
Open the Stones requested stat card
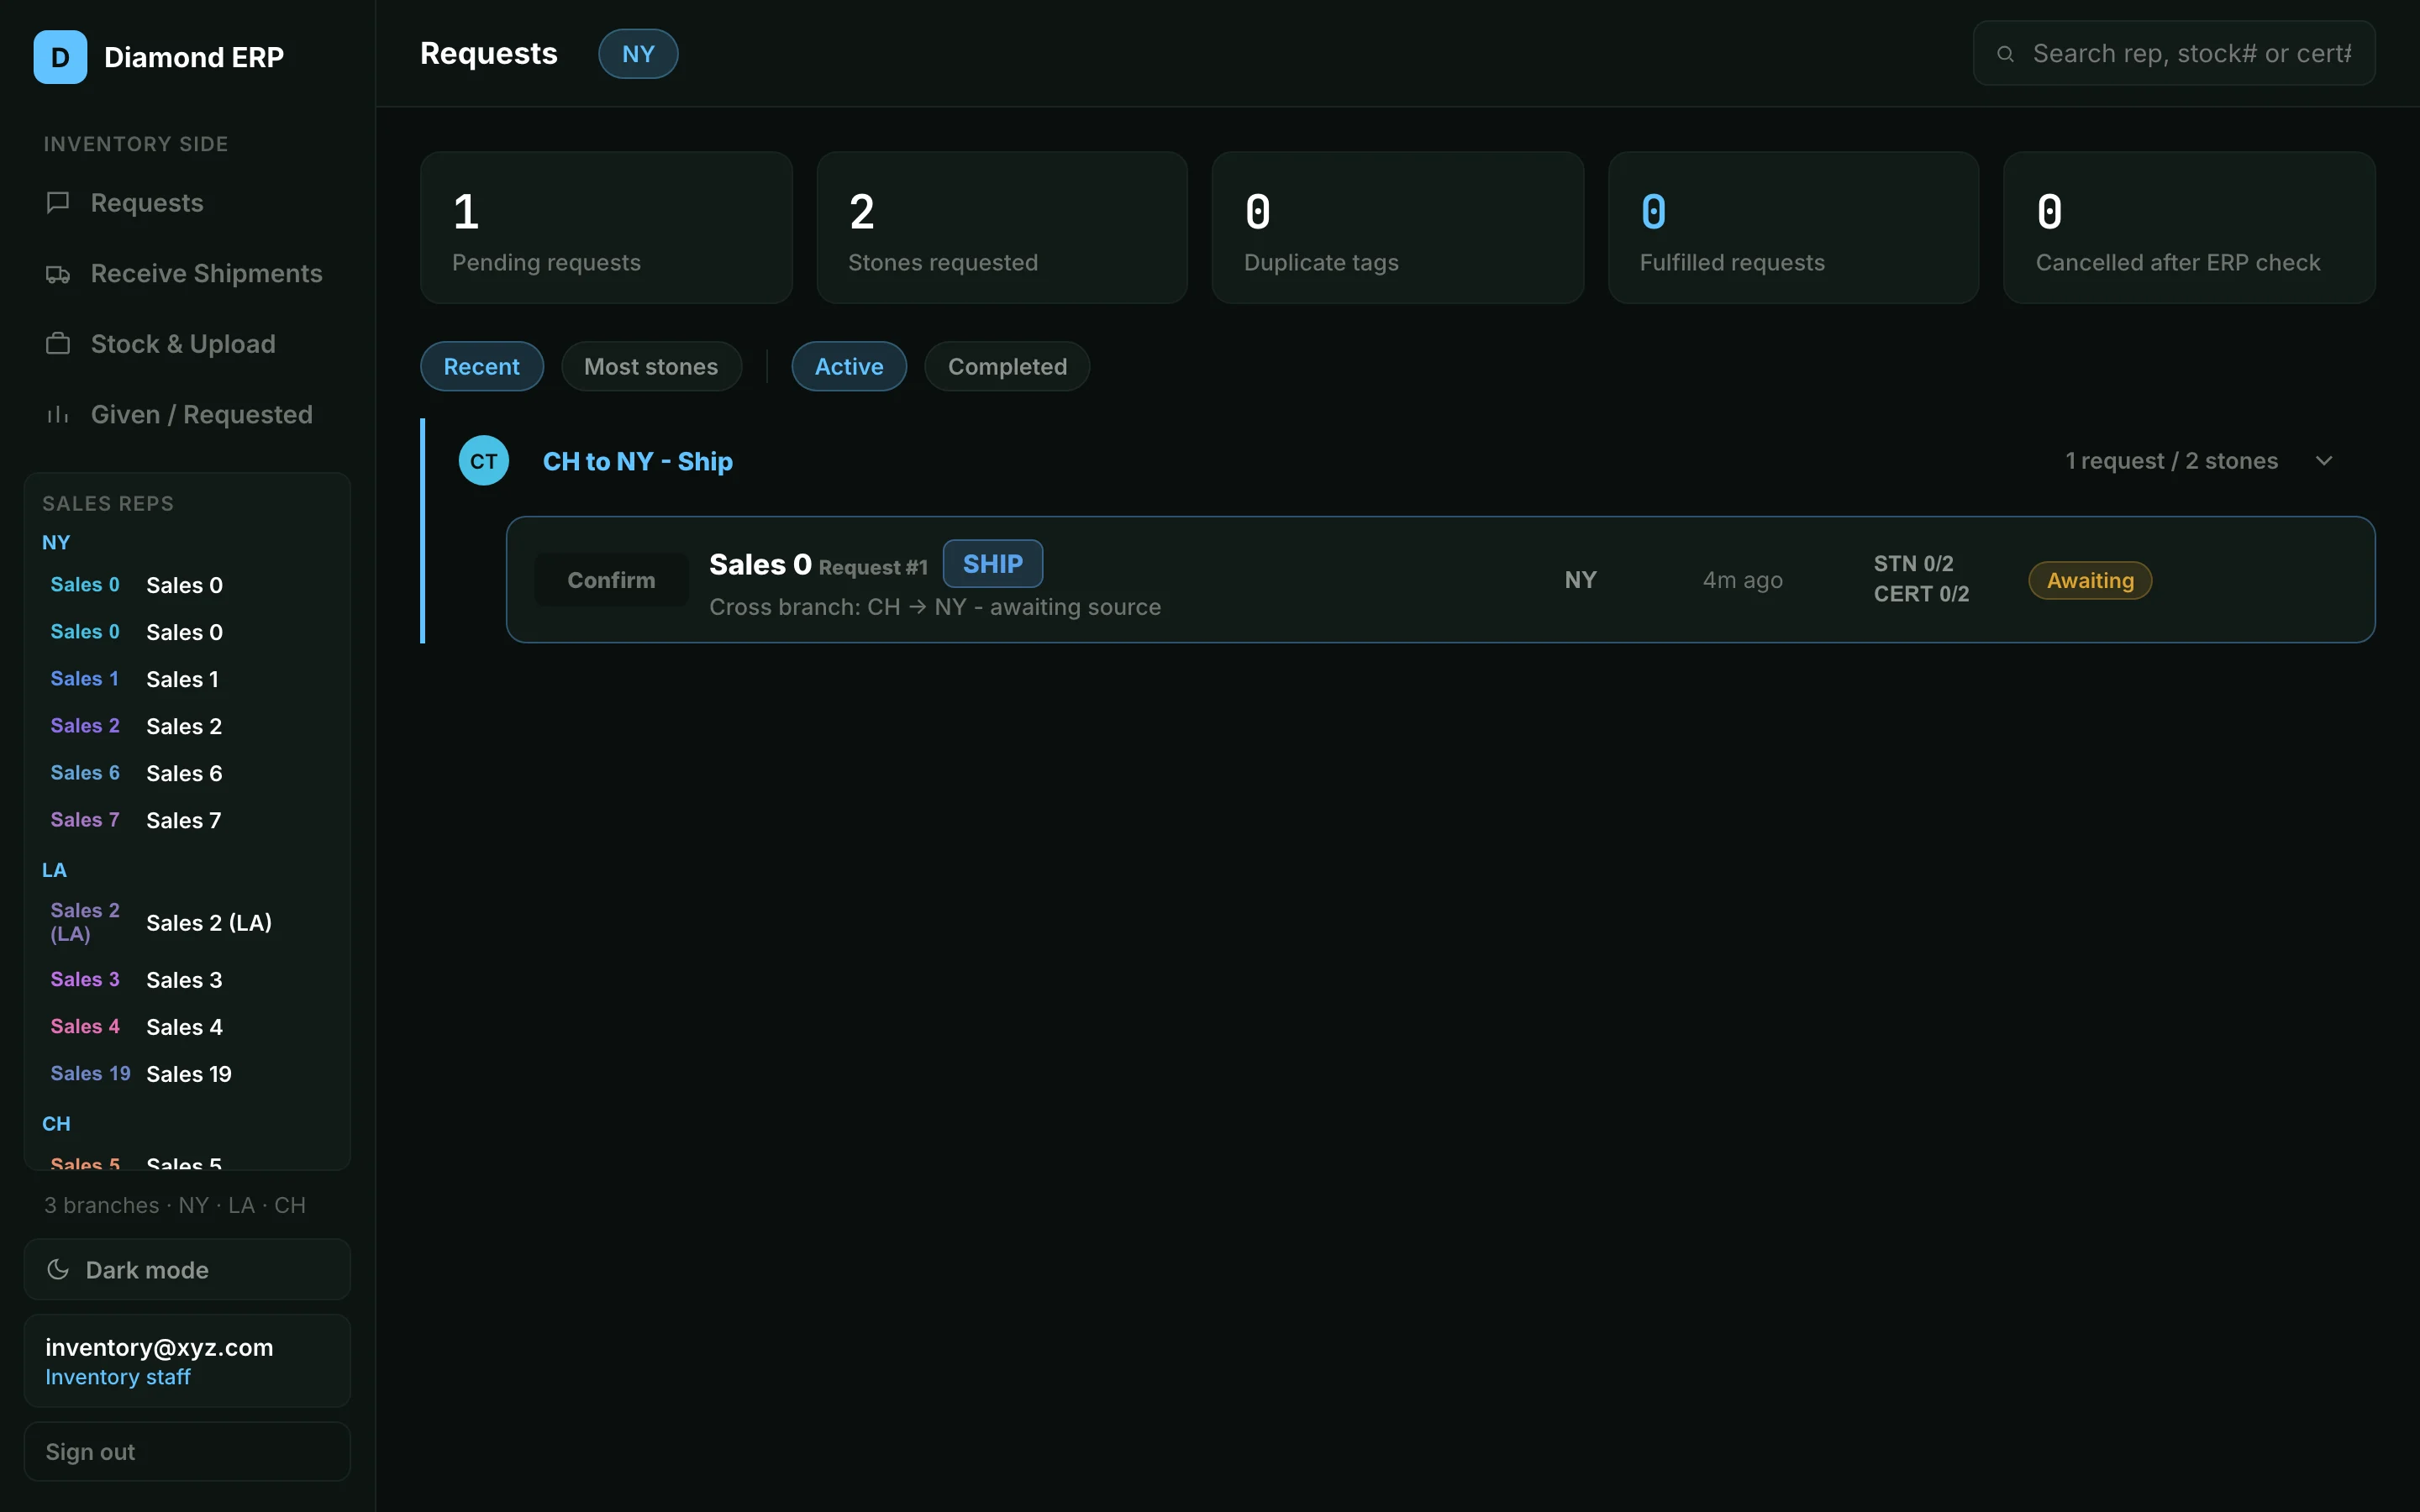coord(1002,228)
